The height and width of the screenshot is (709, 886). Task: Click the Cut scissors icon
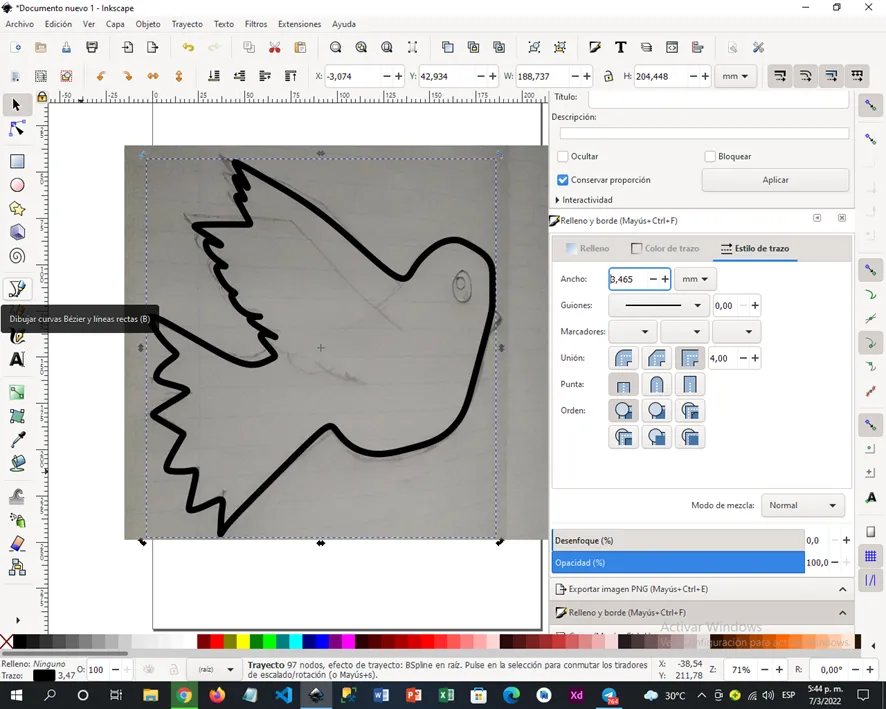(x=275, y=47)
